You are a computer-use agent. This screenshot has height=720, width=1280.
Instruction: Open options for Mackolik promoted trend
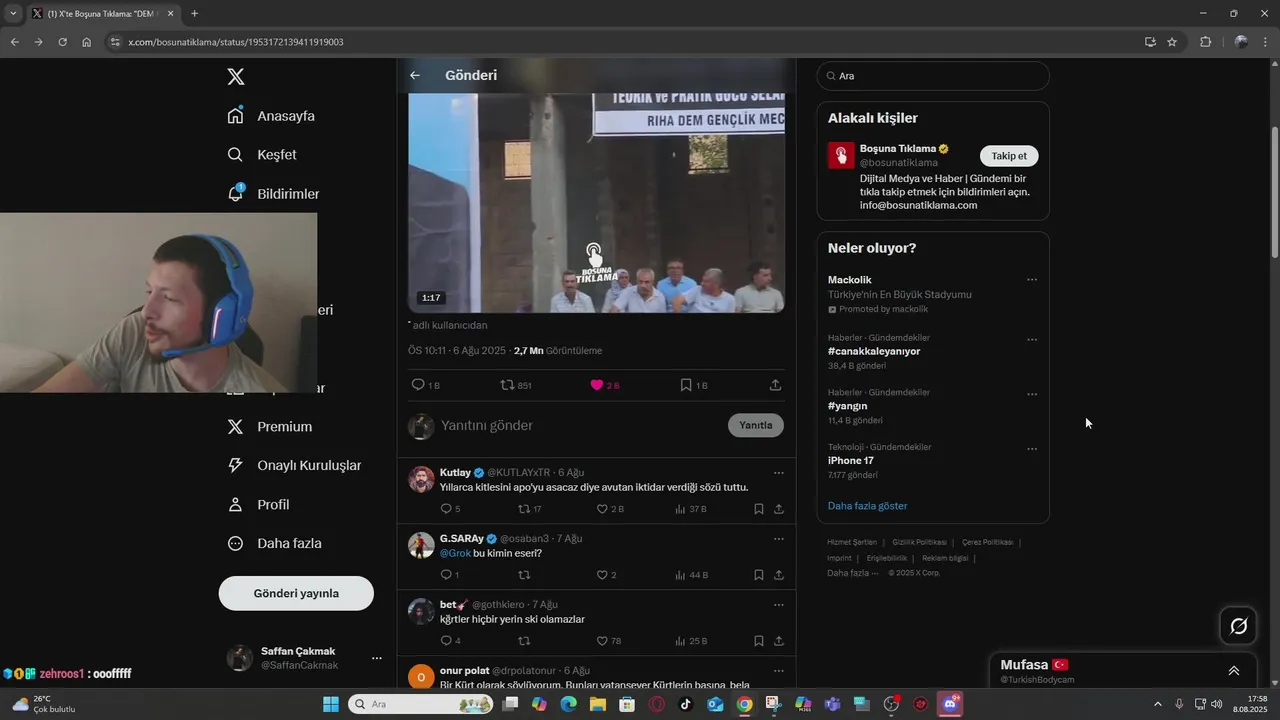tap(1032, 280)
